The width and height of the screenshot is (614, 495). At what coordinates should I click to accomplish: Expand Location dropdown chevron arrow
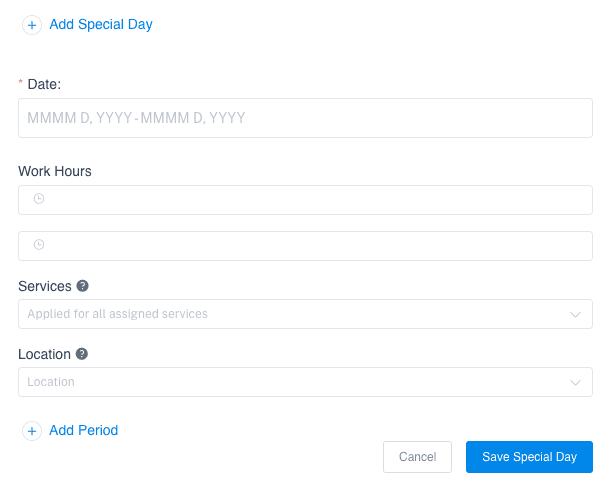pyautogui.click(x=575, y=382)
